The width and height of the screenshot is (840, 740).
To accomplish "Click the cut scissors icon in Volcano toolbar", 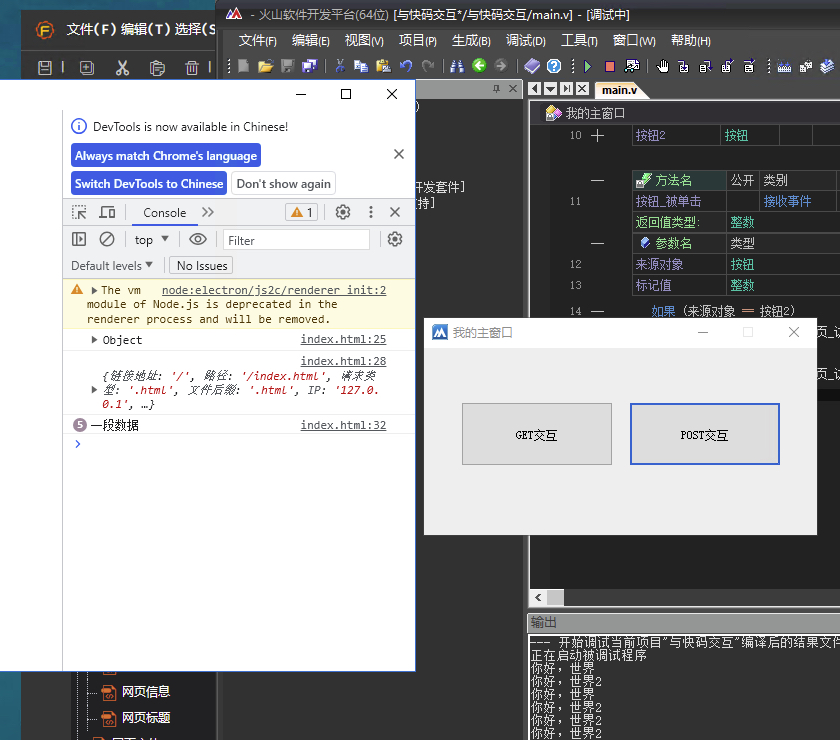I will point(340,66).
